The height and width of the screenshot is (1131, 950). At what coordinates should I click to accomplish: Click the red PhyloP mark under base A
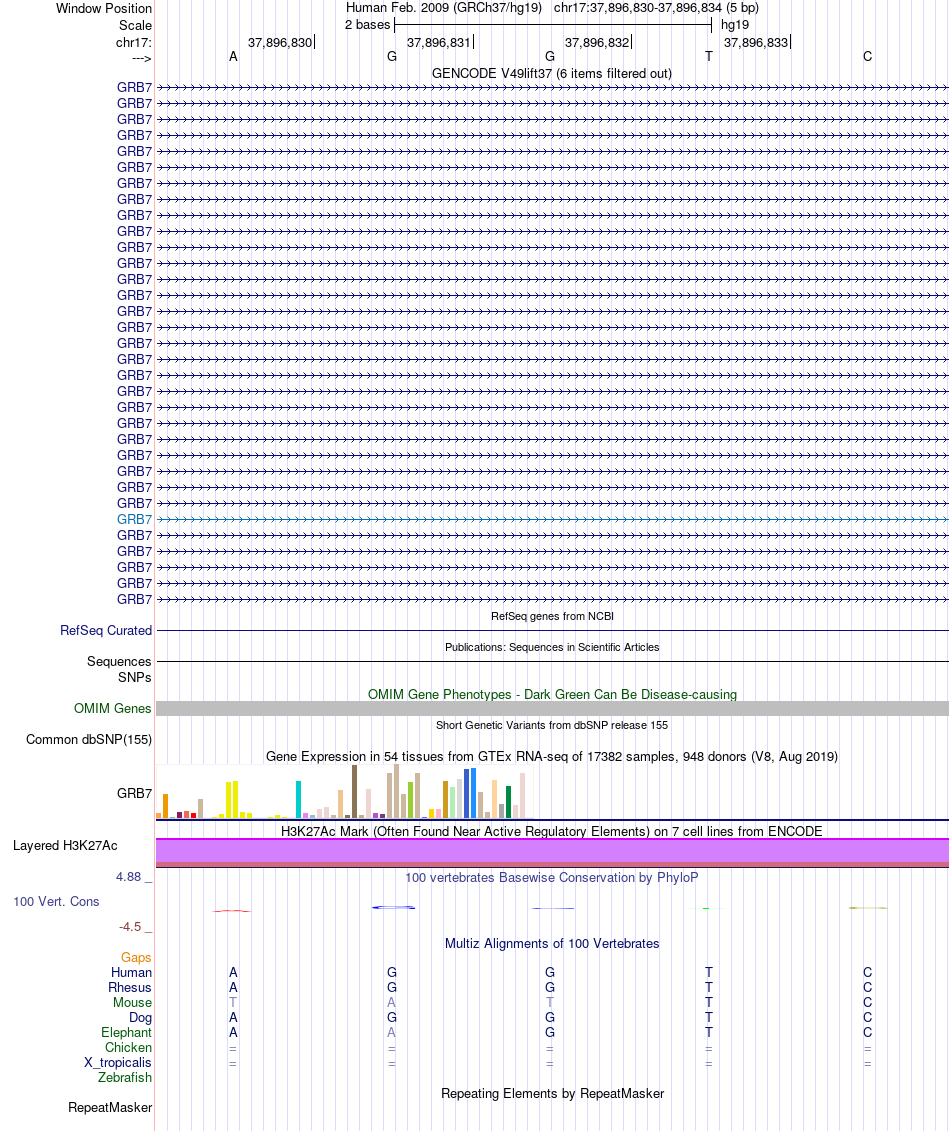[232, 911]
